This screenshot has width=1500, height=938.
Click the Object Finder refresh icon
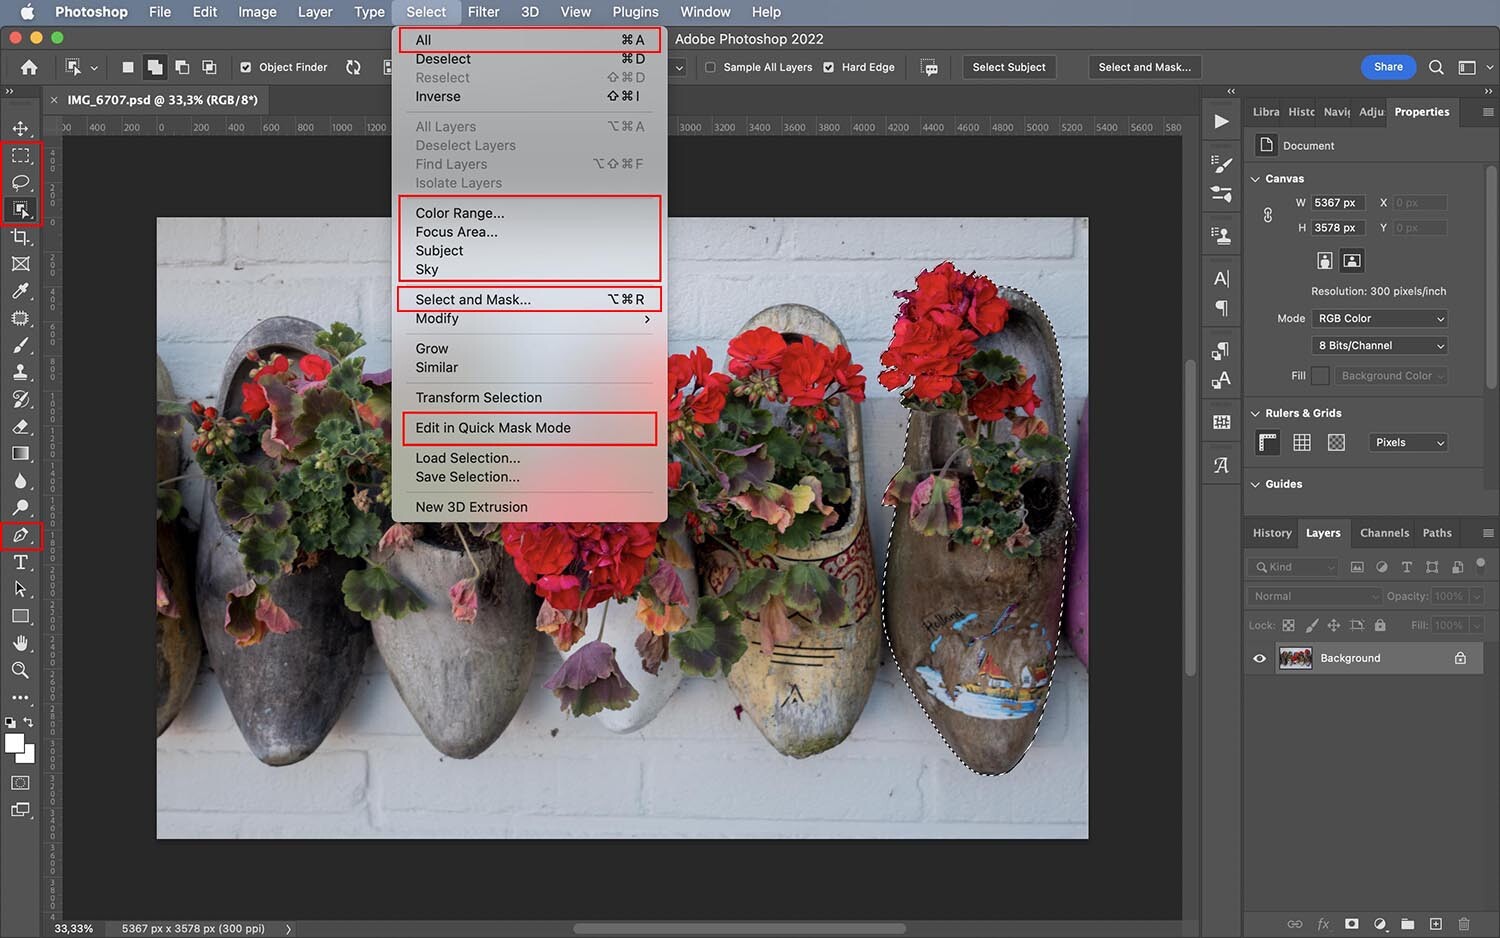(x=353, y=67)
